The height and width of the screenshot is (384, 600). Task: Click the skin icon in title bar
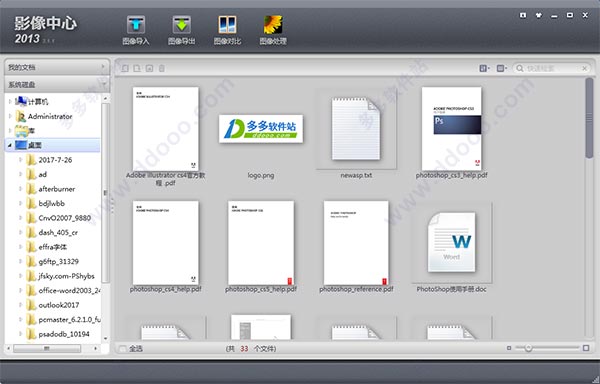[x=539, y=15]
